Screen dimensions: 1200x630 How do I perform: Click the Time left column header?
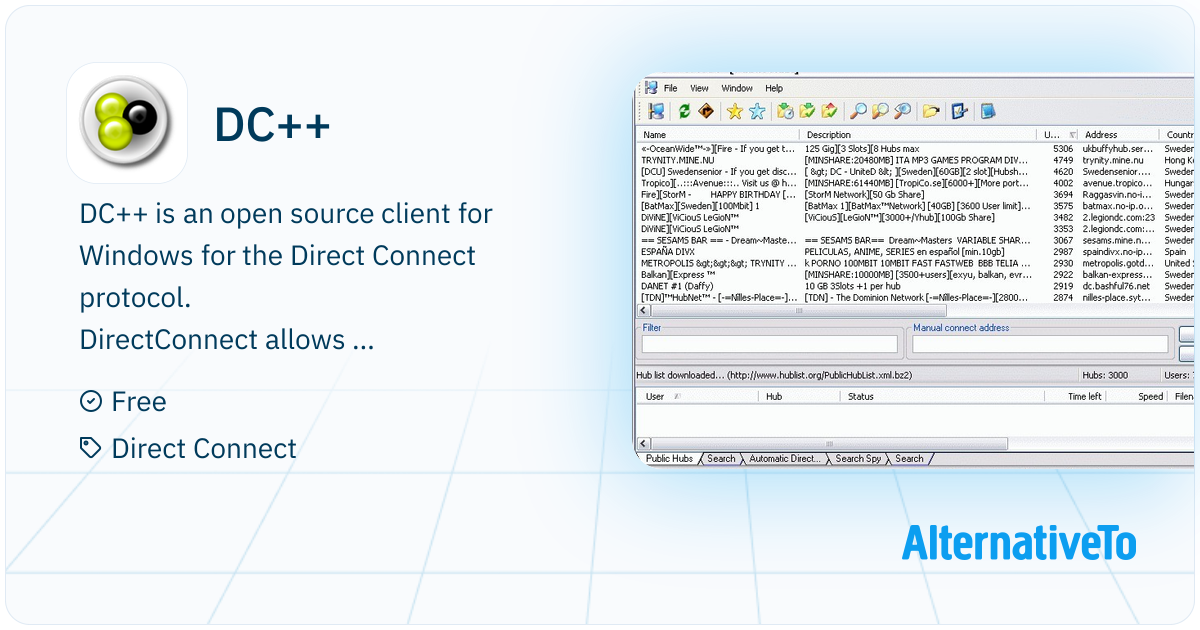coord(1074,396)
